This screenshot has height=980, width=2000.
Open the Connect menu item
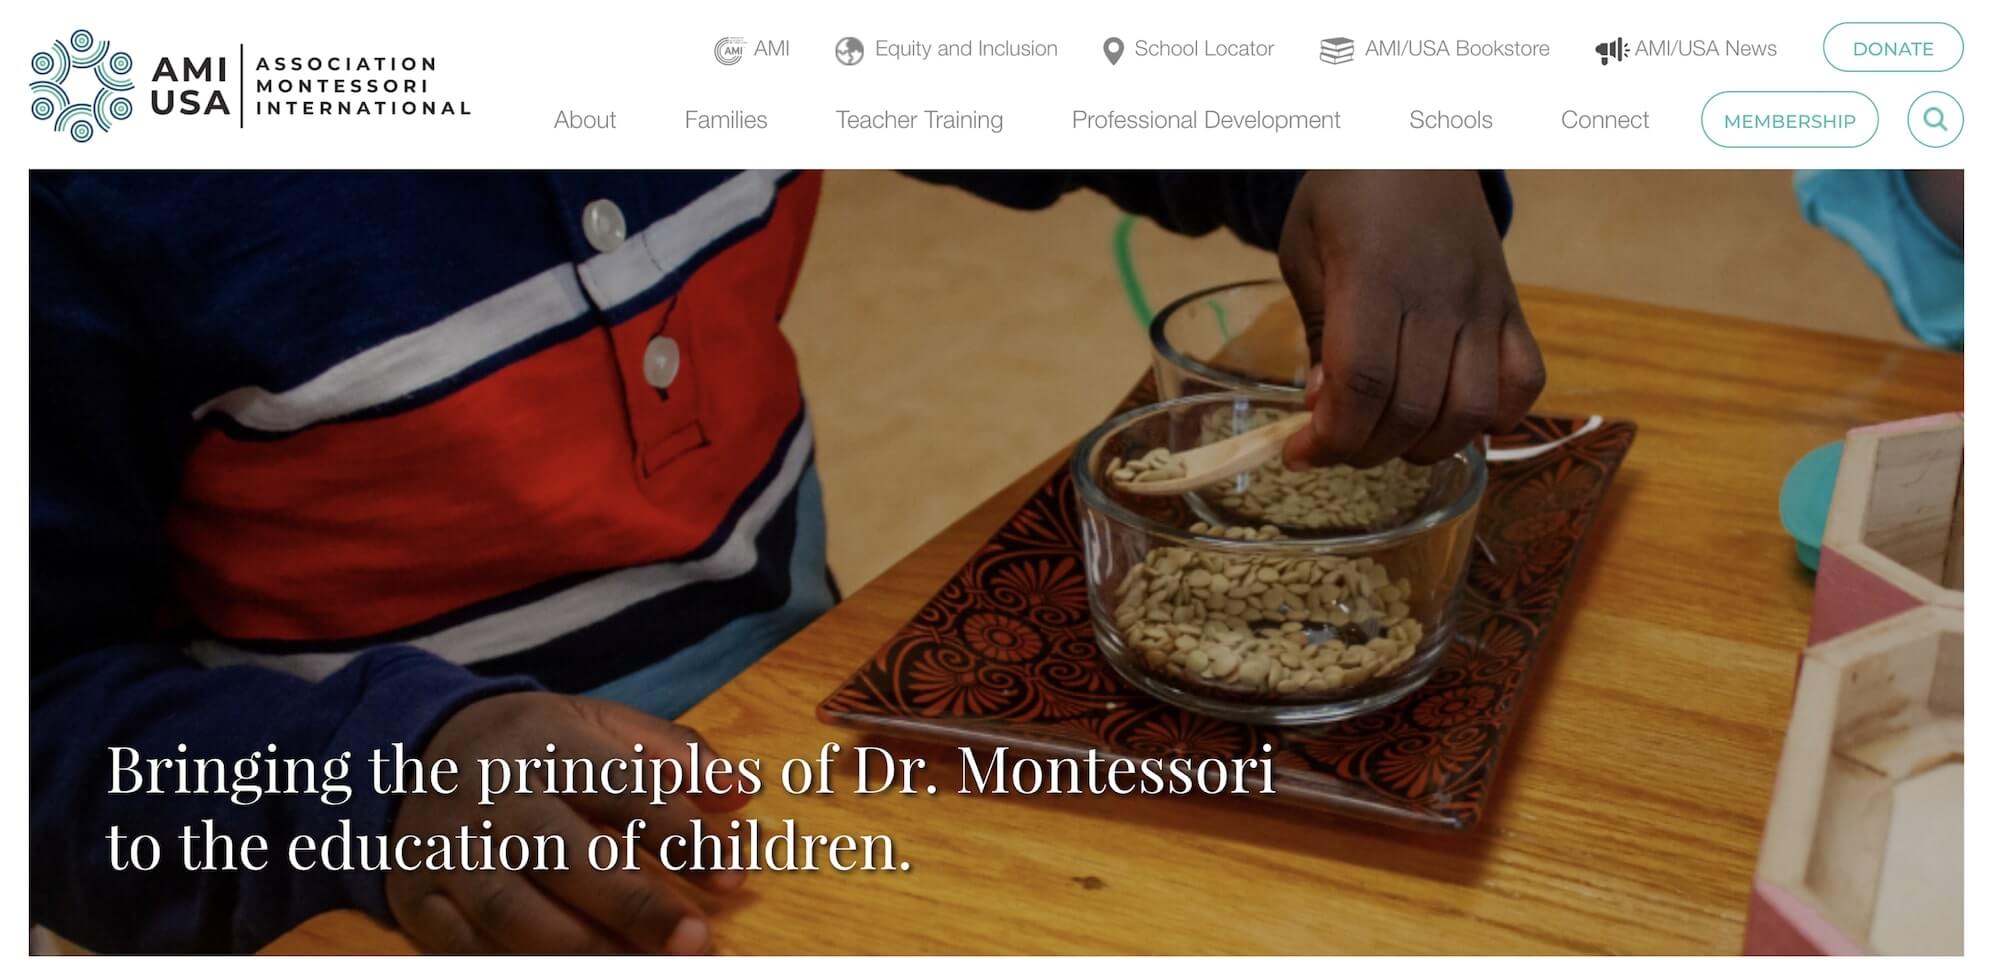(1605, 120)
